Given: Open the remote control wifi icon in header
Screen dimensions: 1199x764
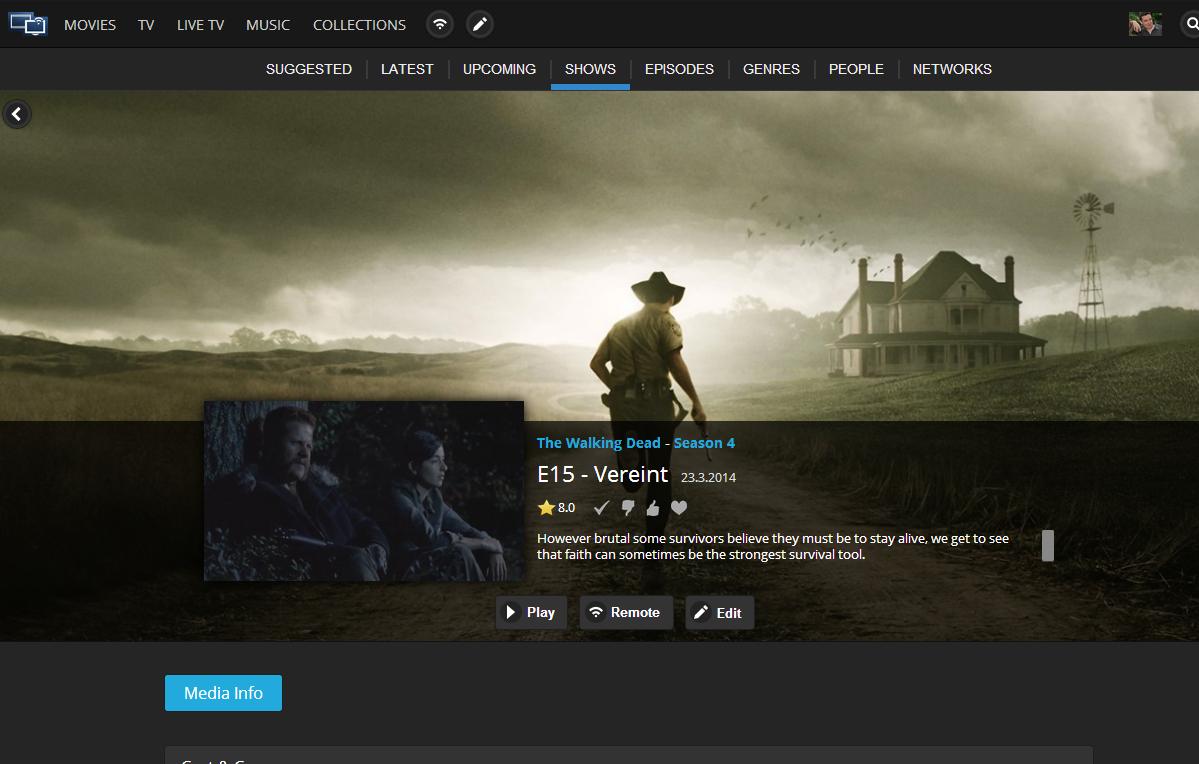Looking at the screenshot, I should click(x=440, y=24).
